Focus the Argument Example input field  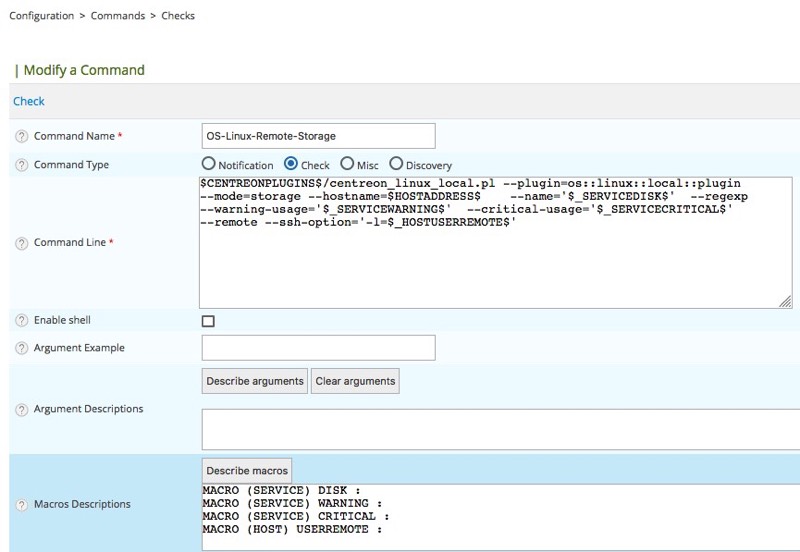(318, 348)
